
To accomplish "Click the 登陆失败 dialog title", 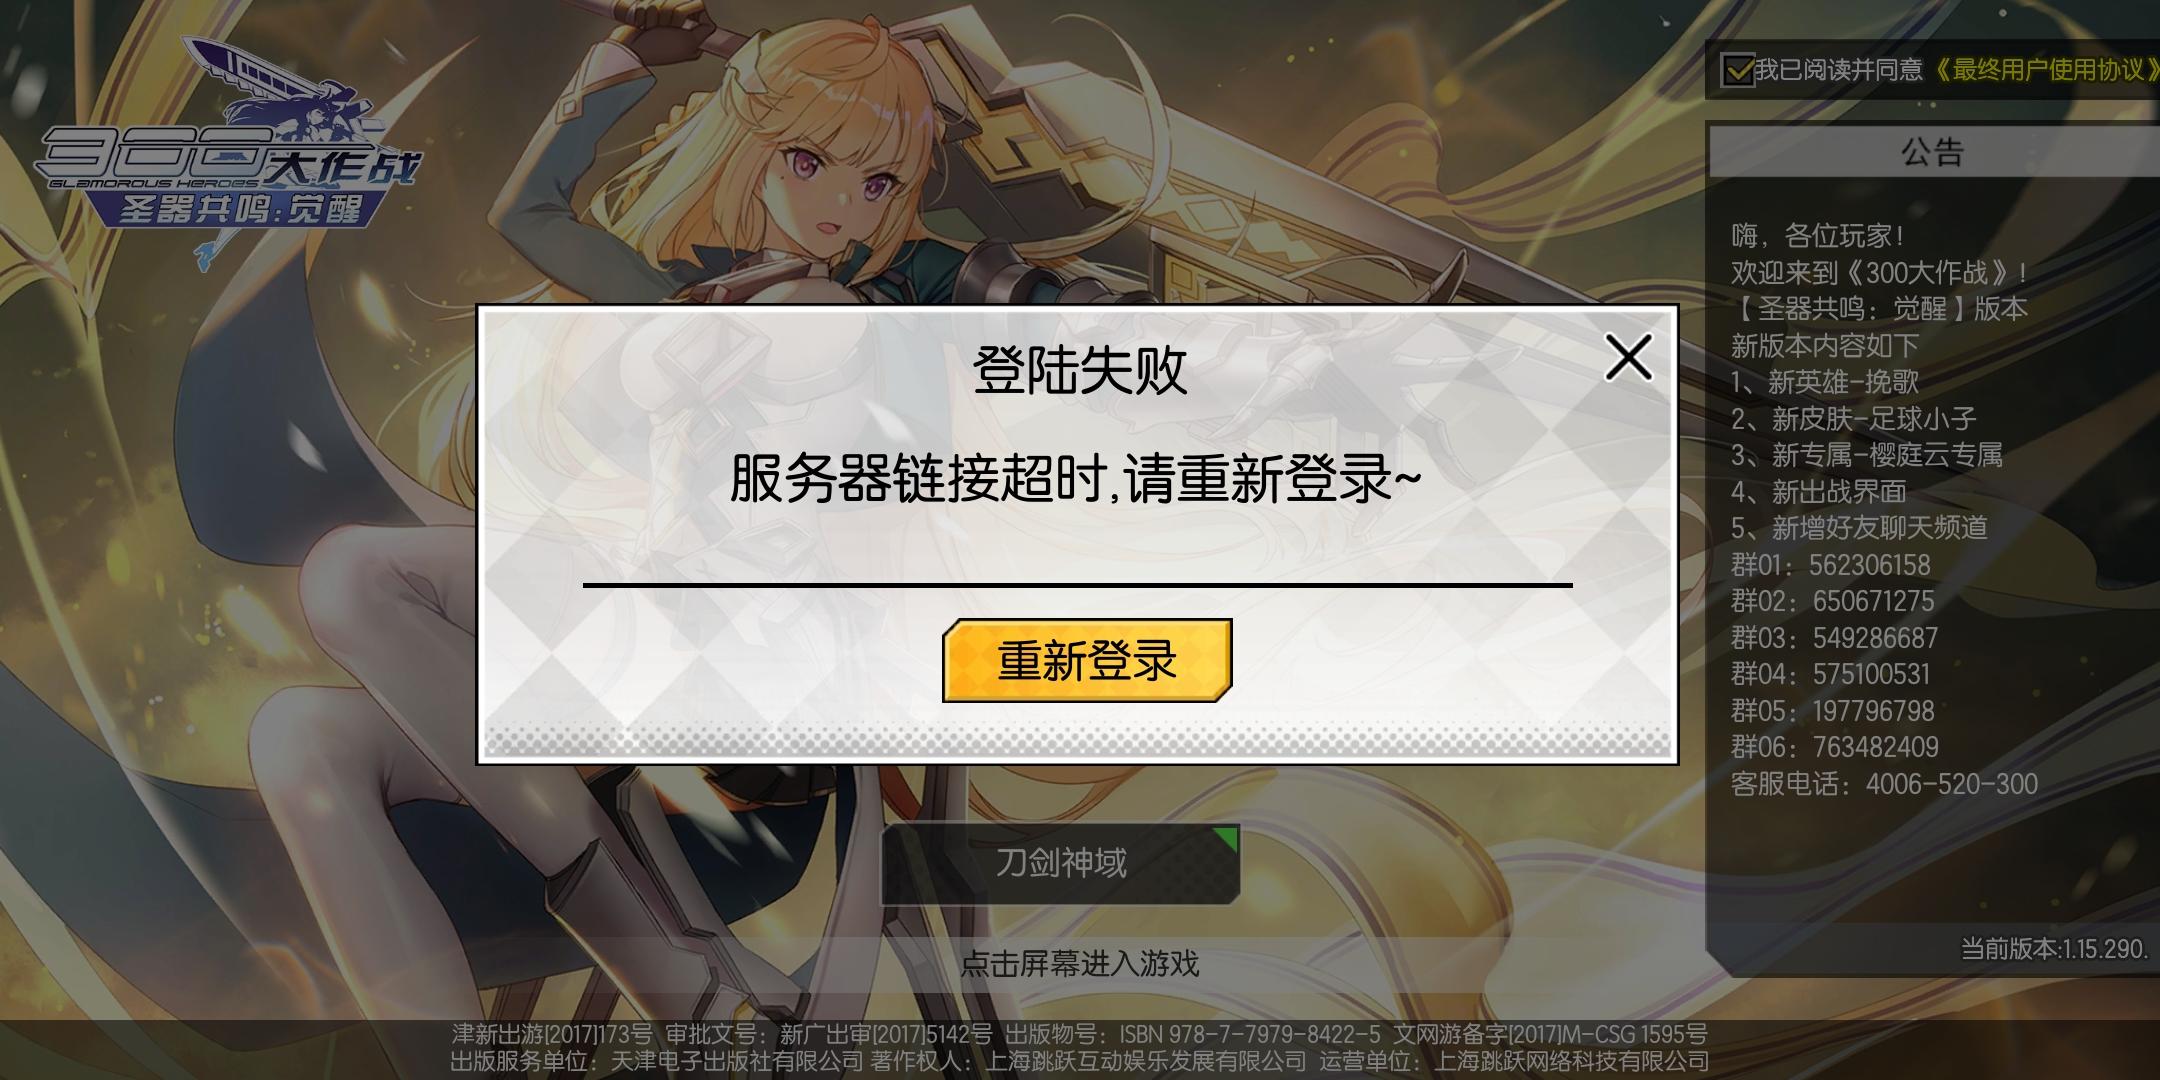I will click(x=1080, y=370).
